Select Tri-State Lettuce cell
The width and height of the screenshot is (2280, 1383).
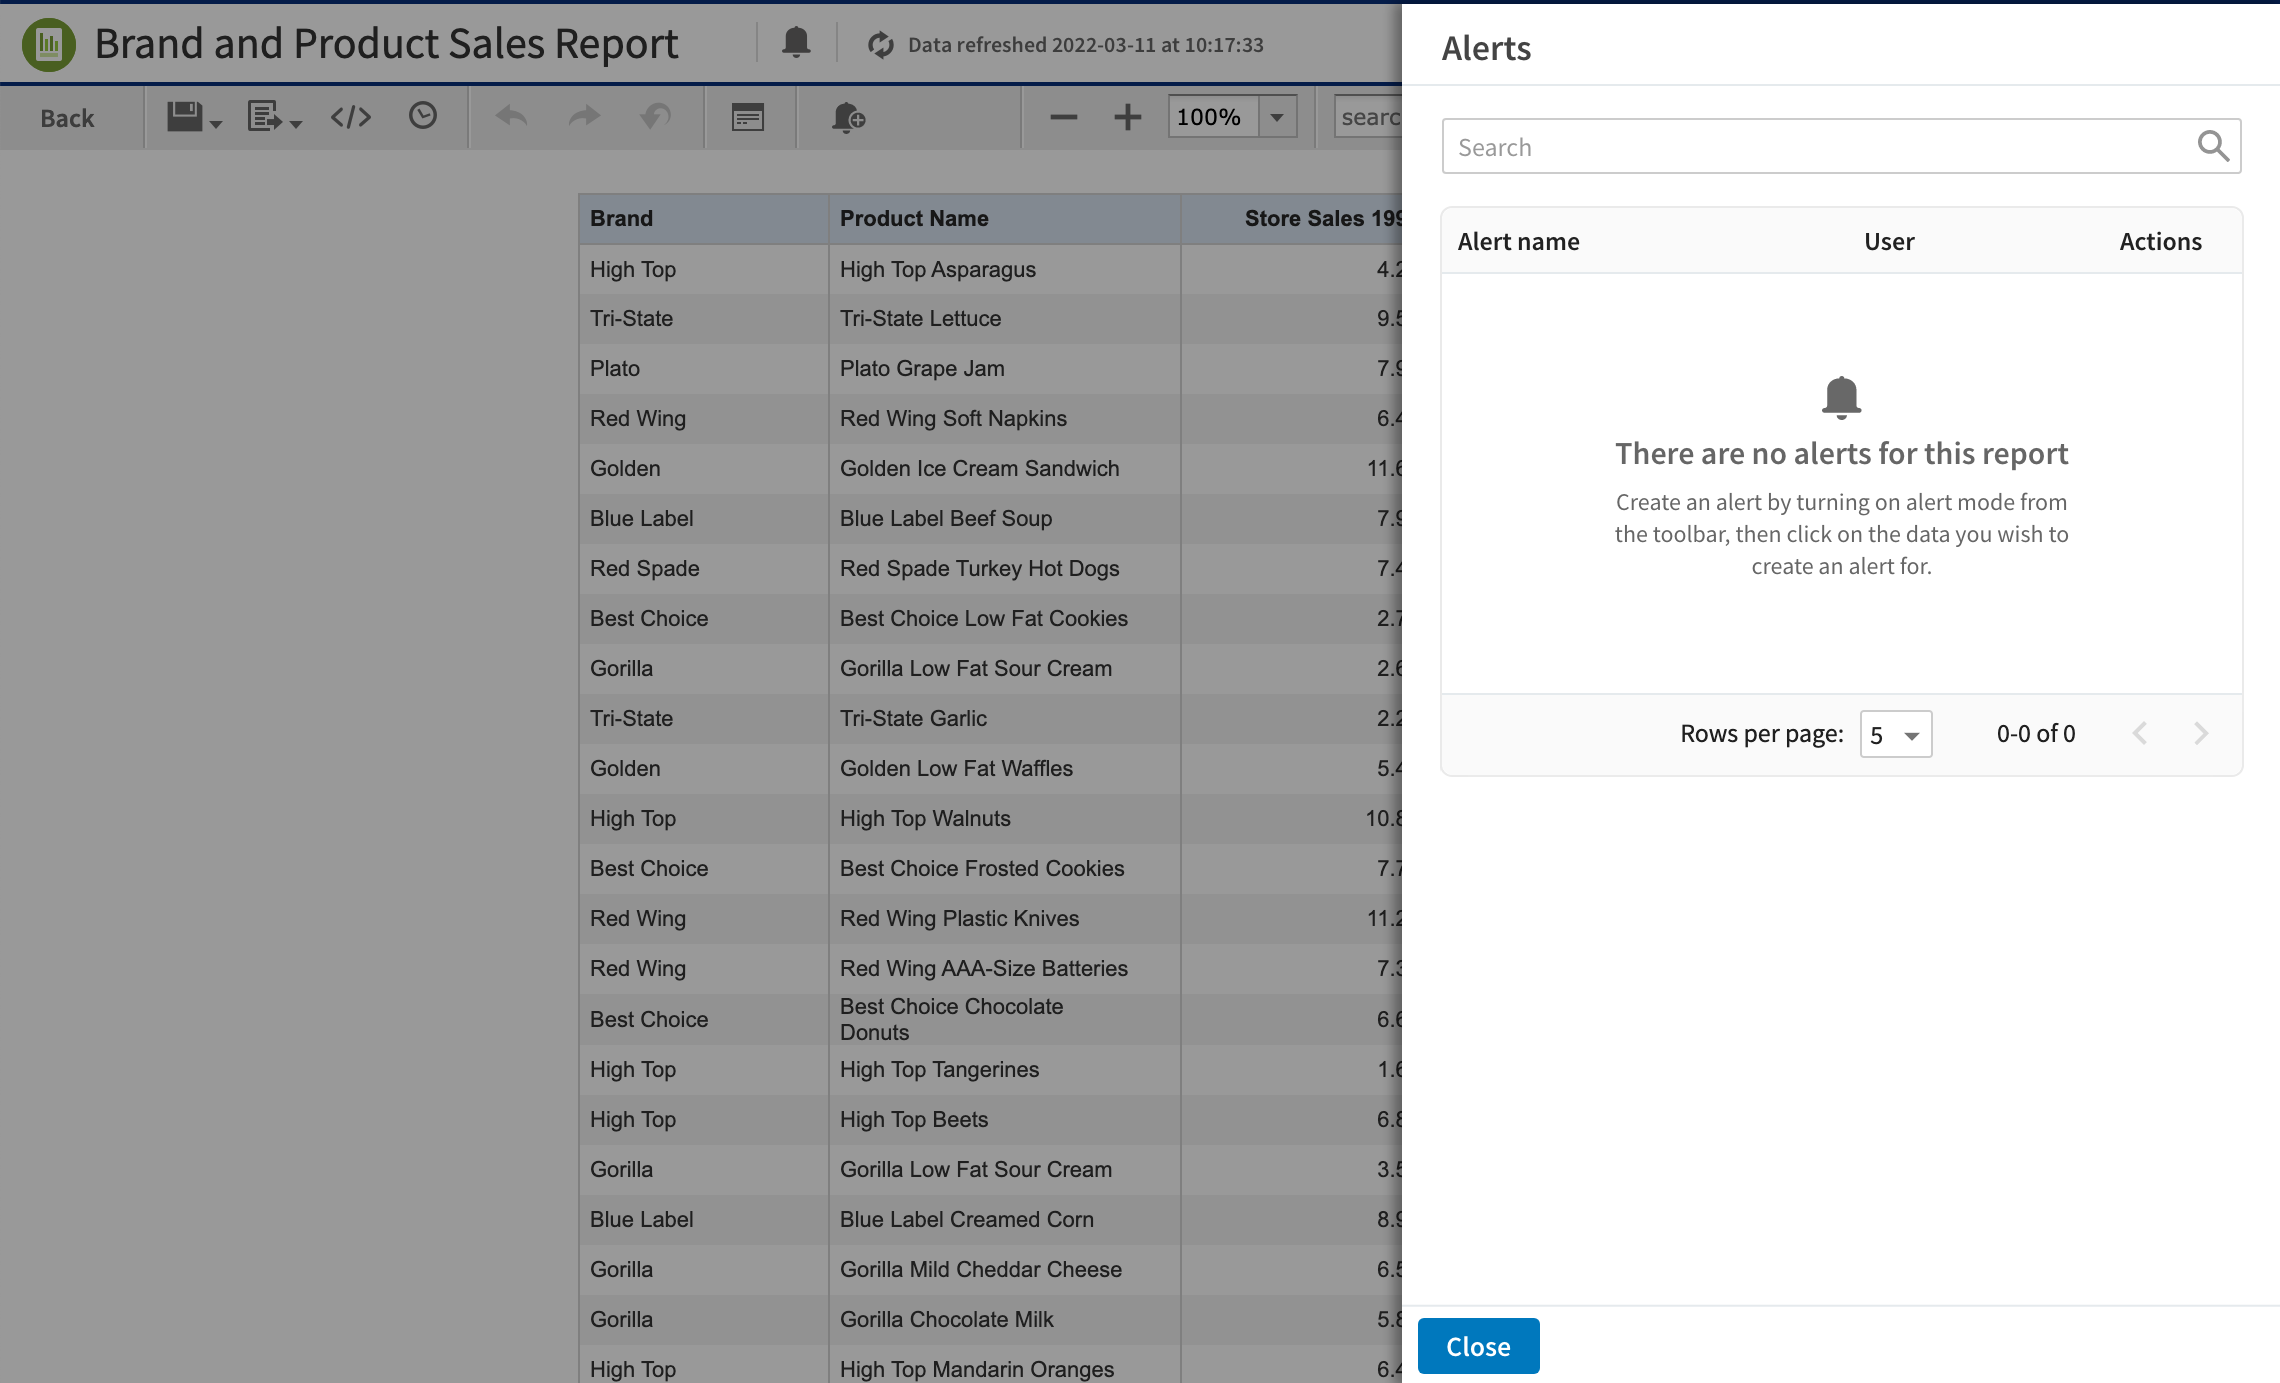(x=1004, y=318)
